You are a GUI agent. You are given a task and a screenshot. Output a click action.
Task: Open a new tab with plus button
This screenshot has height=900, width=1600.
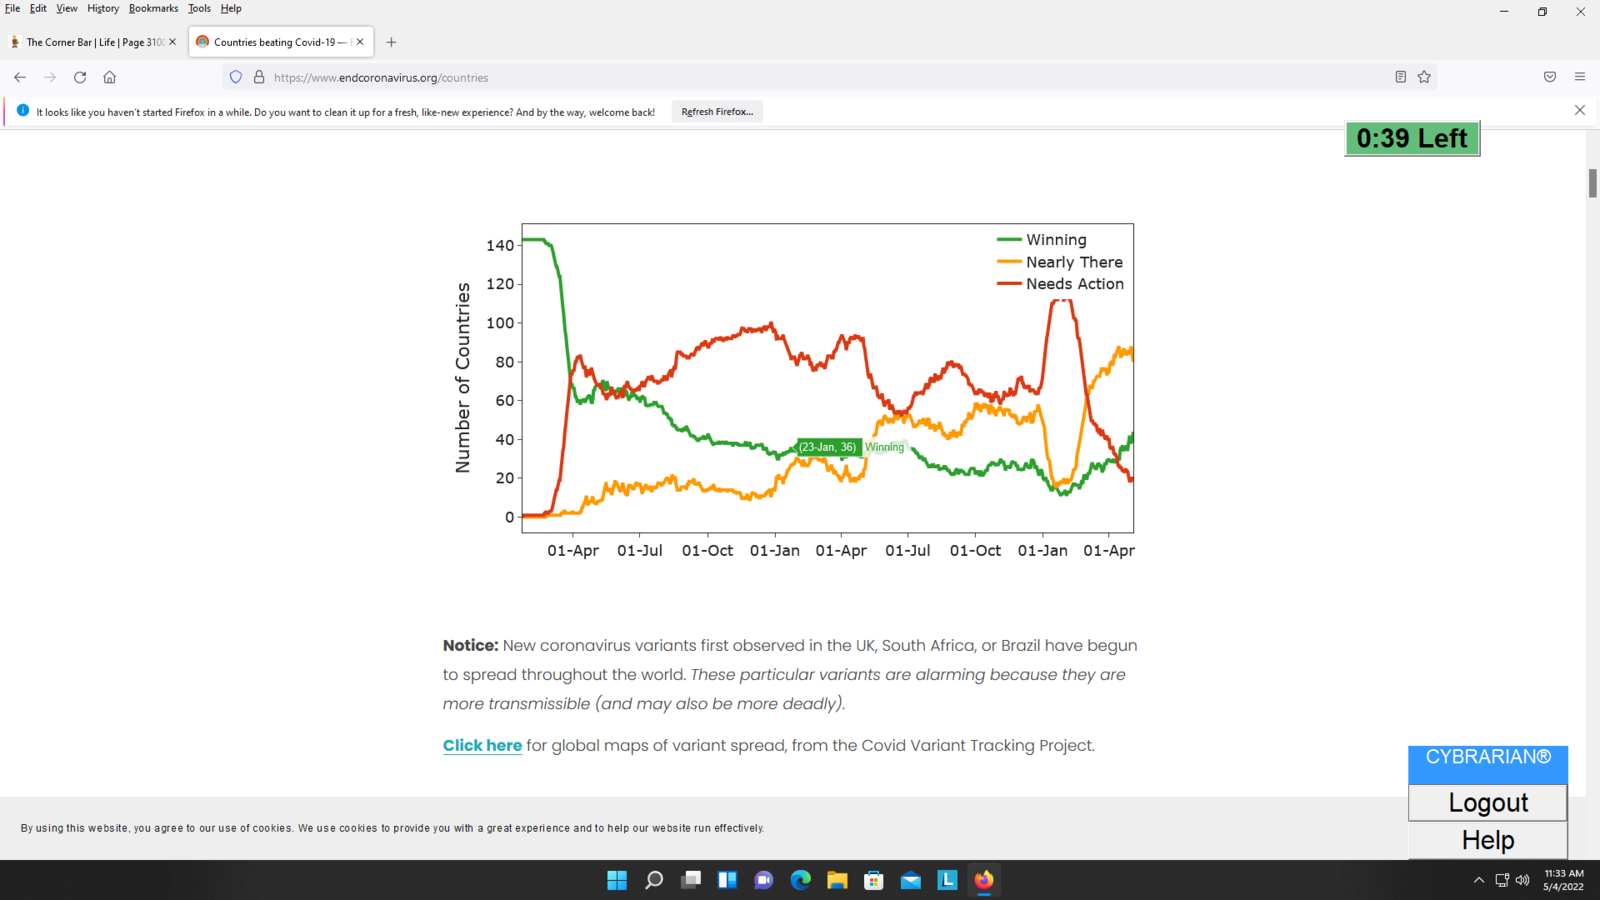coord(391,42)
